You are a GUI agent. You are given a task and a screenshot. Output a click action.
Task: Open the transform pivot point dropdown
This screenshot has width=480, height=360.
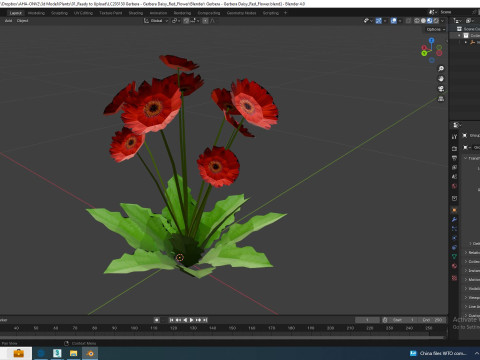pyautogui.click(x=176, y=21)
